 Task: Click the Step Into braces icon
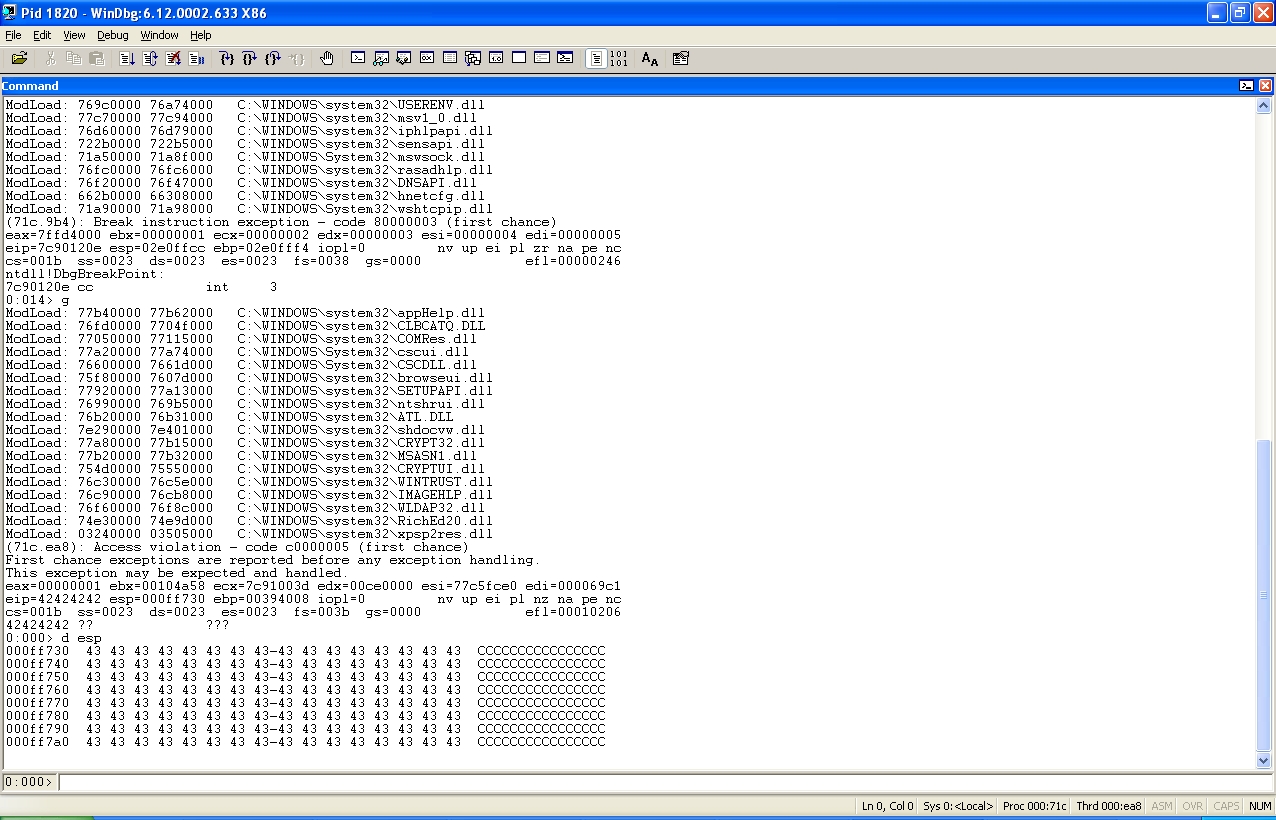point(227,59)
